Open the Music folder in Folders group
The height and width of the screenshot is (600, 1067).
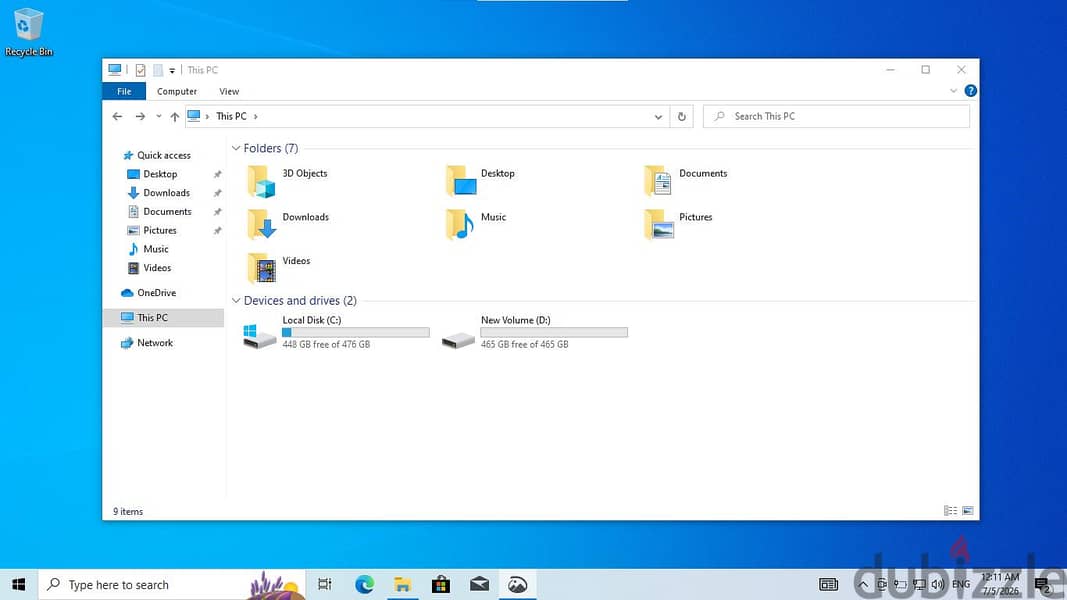pyautogui.click(x=476, y=224)
